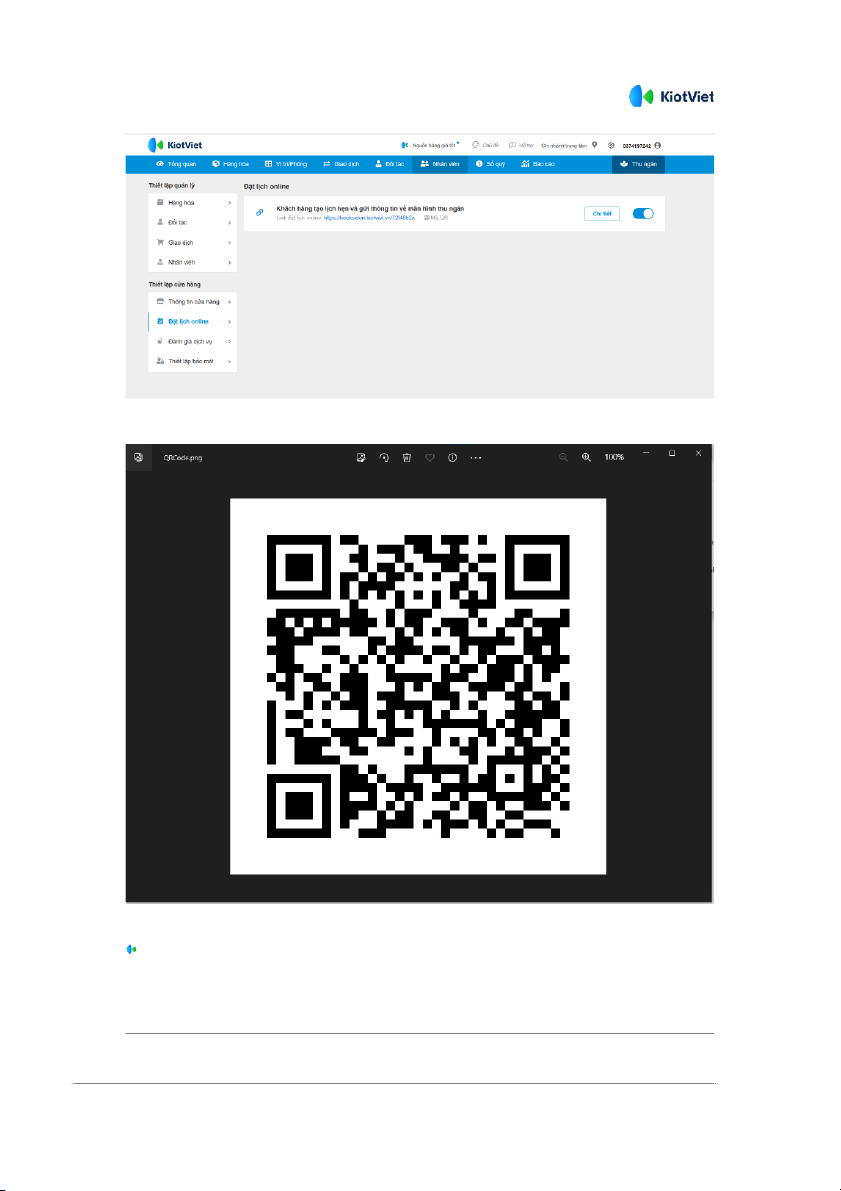841x1191 pixels.
Task: Delete the QRCode.png image
Action: click(406, 457)
